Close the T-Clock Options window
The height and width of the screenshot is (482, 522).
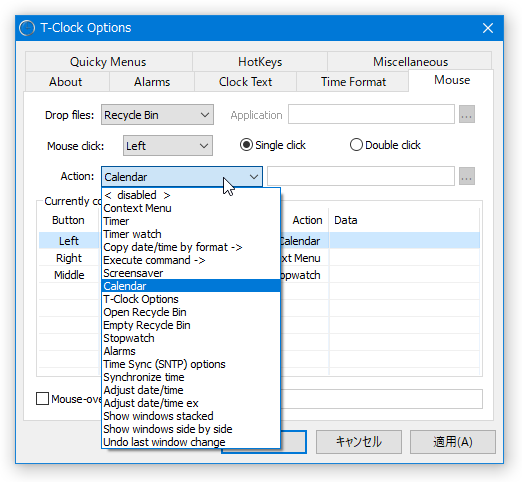[488, 28]
